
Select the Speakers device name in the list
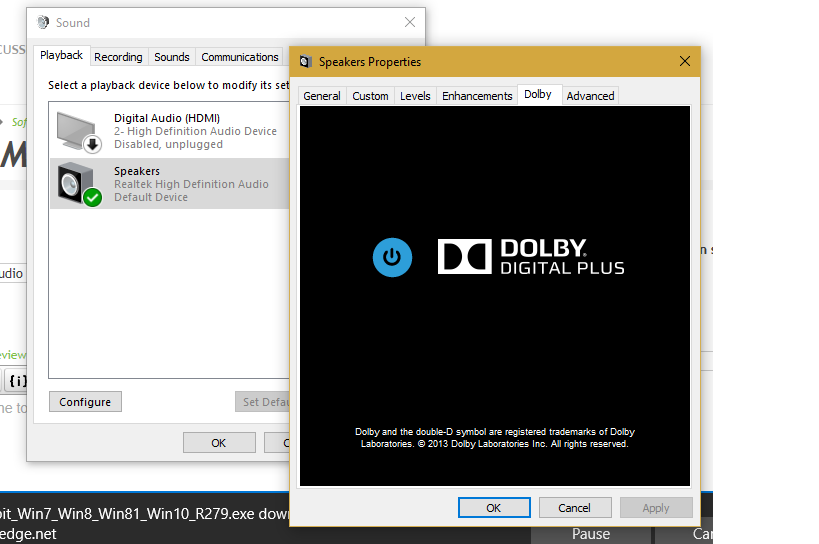137,171
